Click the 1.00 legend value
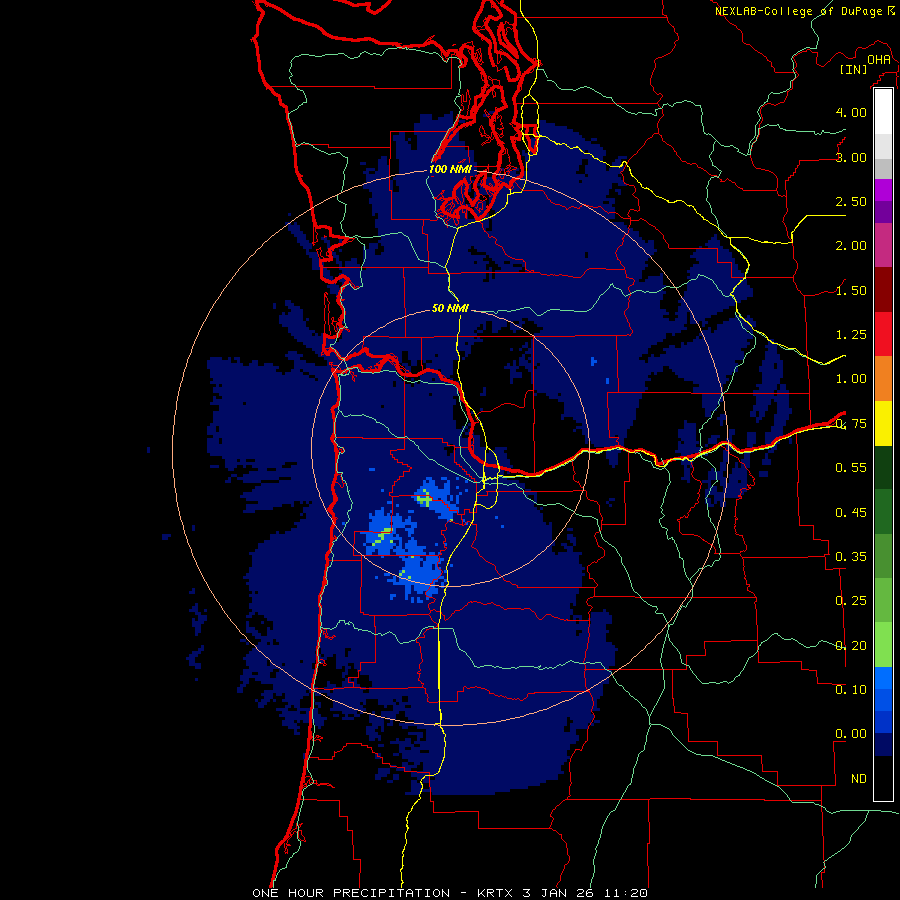The height and width of the screenshot is (900, 900). pos(851,379)
